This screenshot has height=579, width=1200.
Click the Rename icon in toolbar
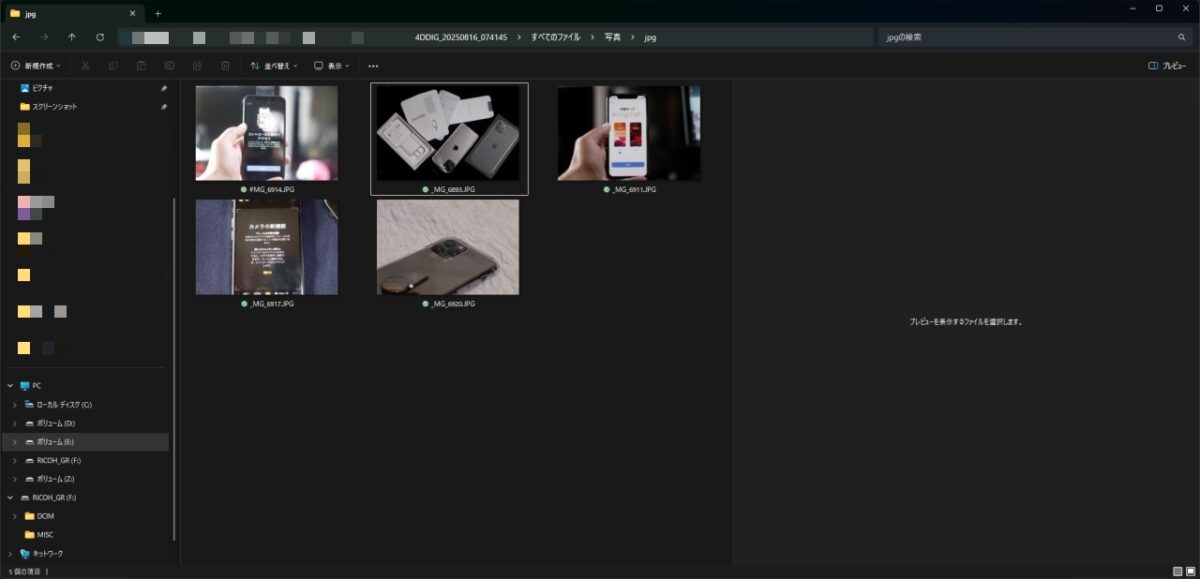point(170,66)
